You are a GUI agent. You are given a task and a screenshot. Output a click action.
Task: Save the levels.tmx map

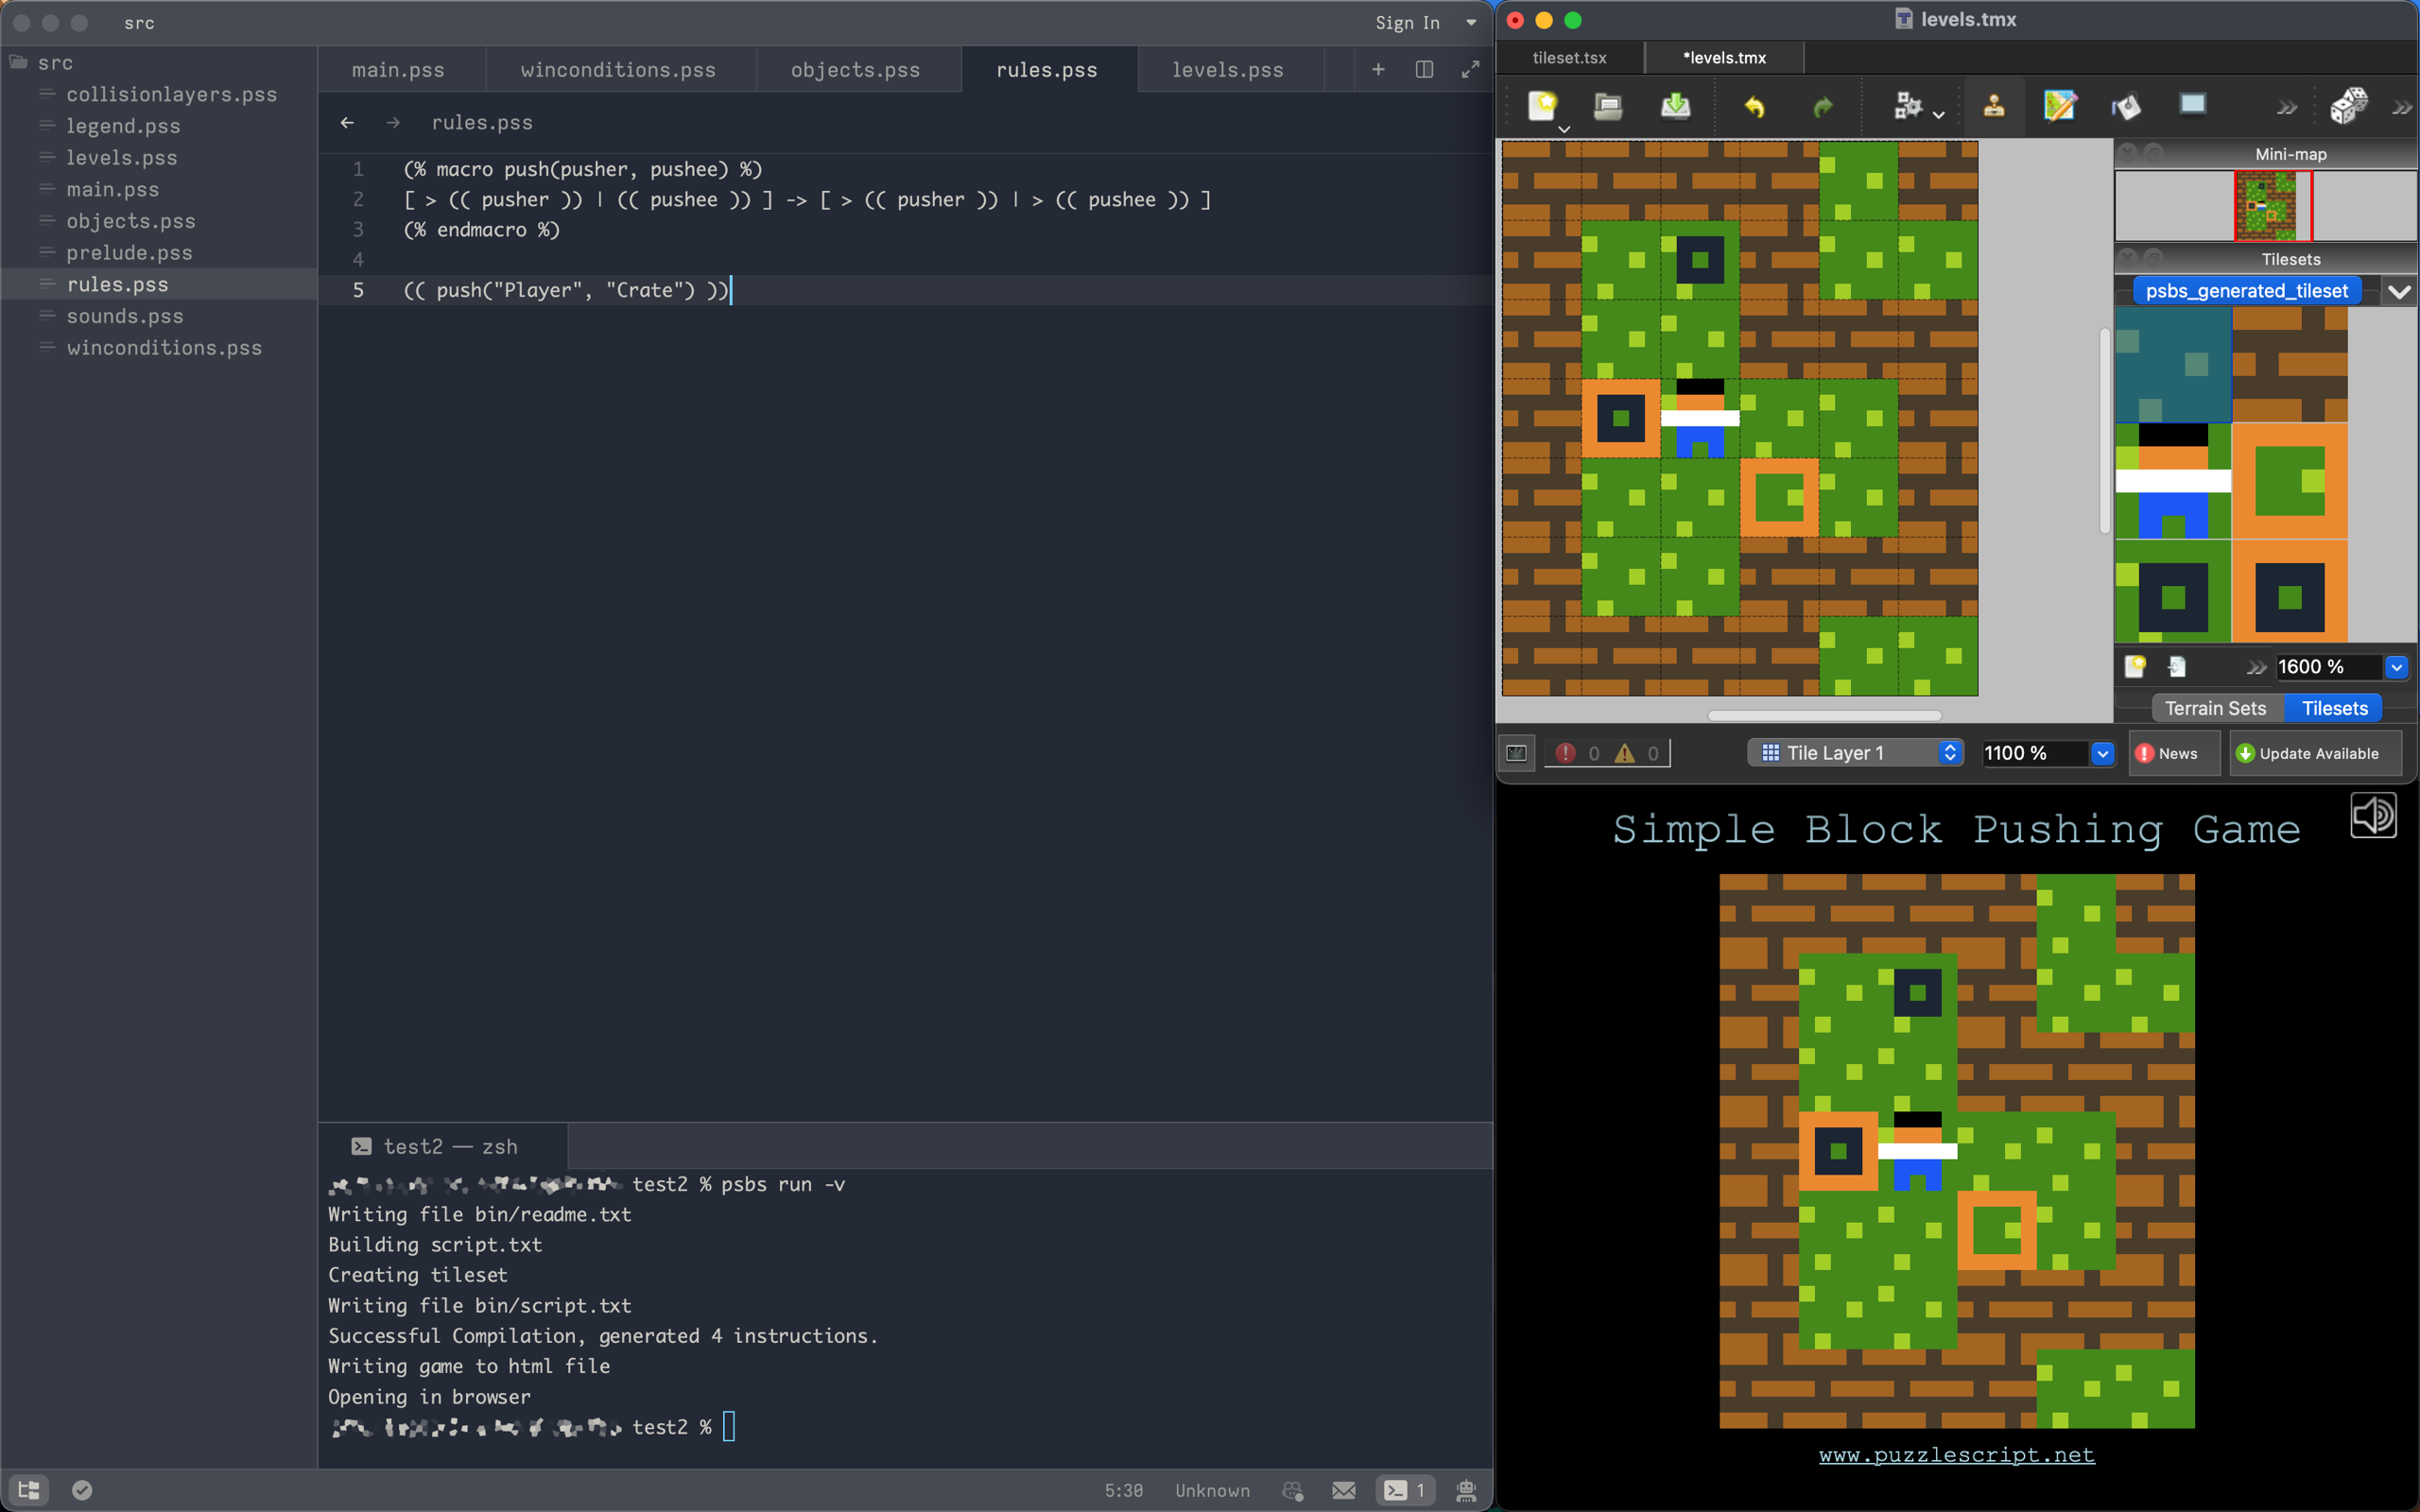coord(1676,106)
